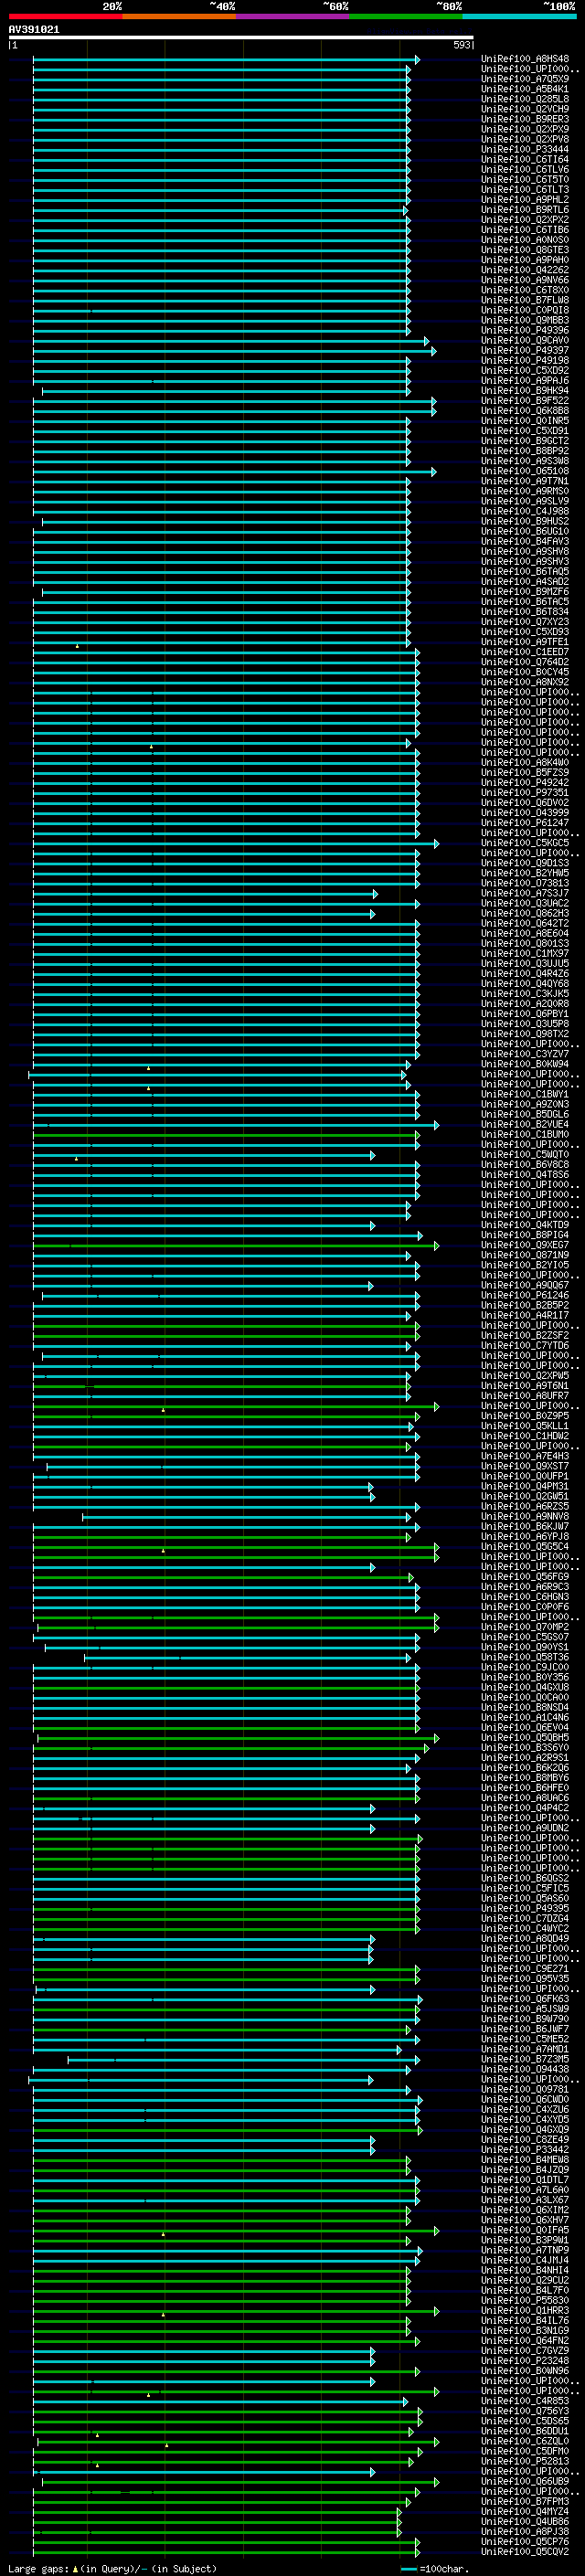Click hit label UniRef100_Q4PM31
The image size is (585, 2576).
click(525, 1486)
